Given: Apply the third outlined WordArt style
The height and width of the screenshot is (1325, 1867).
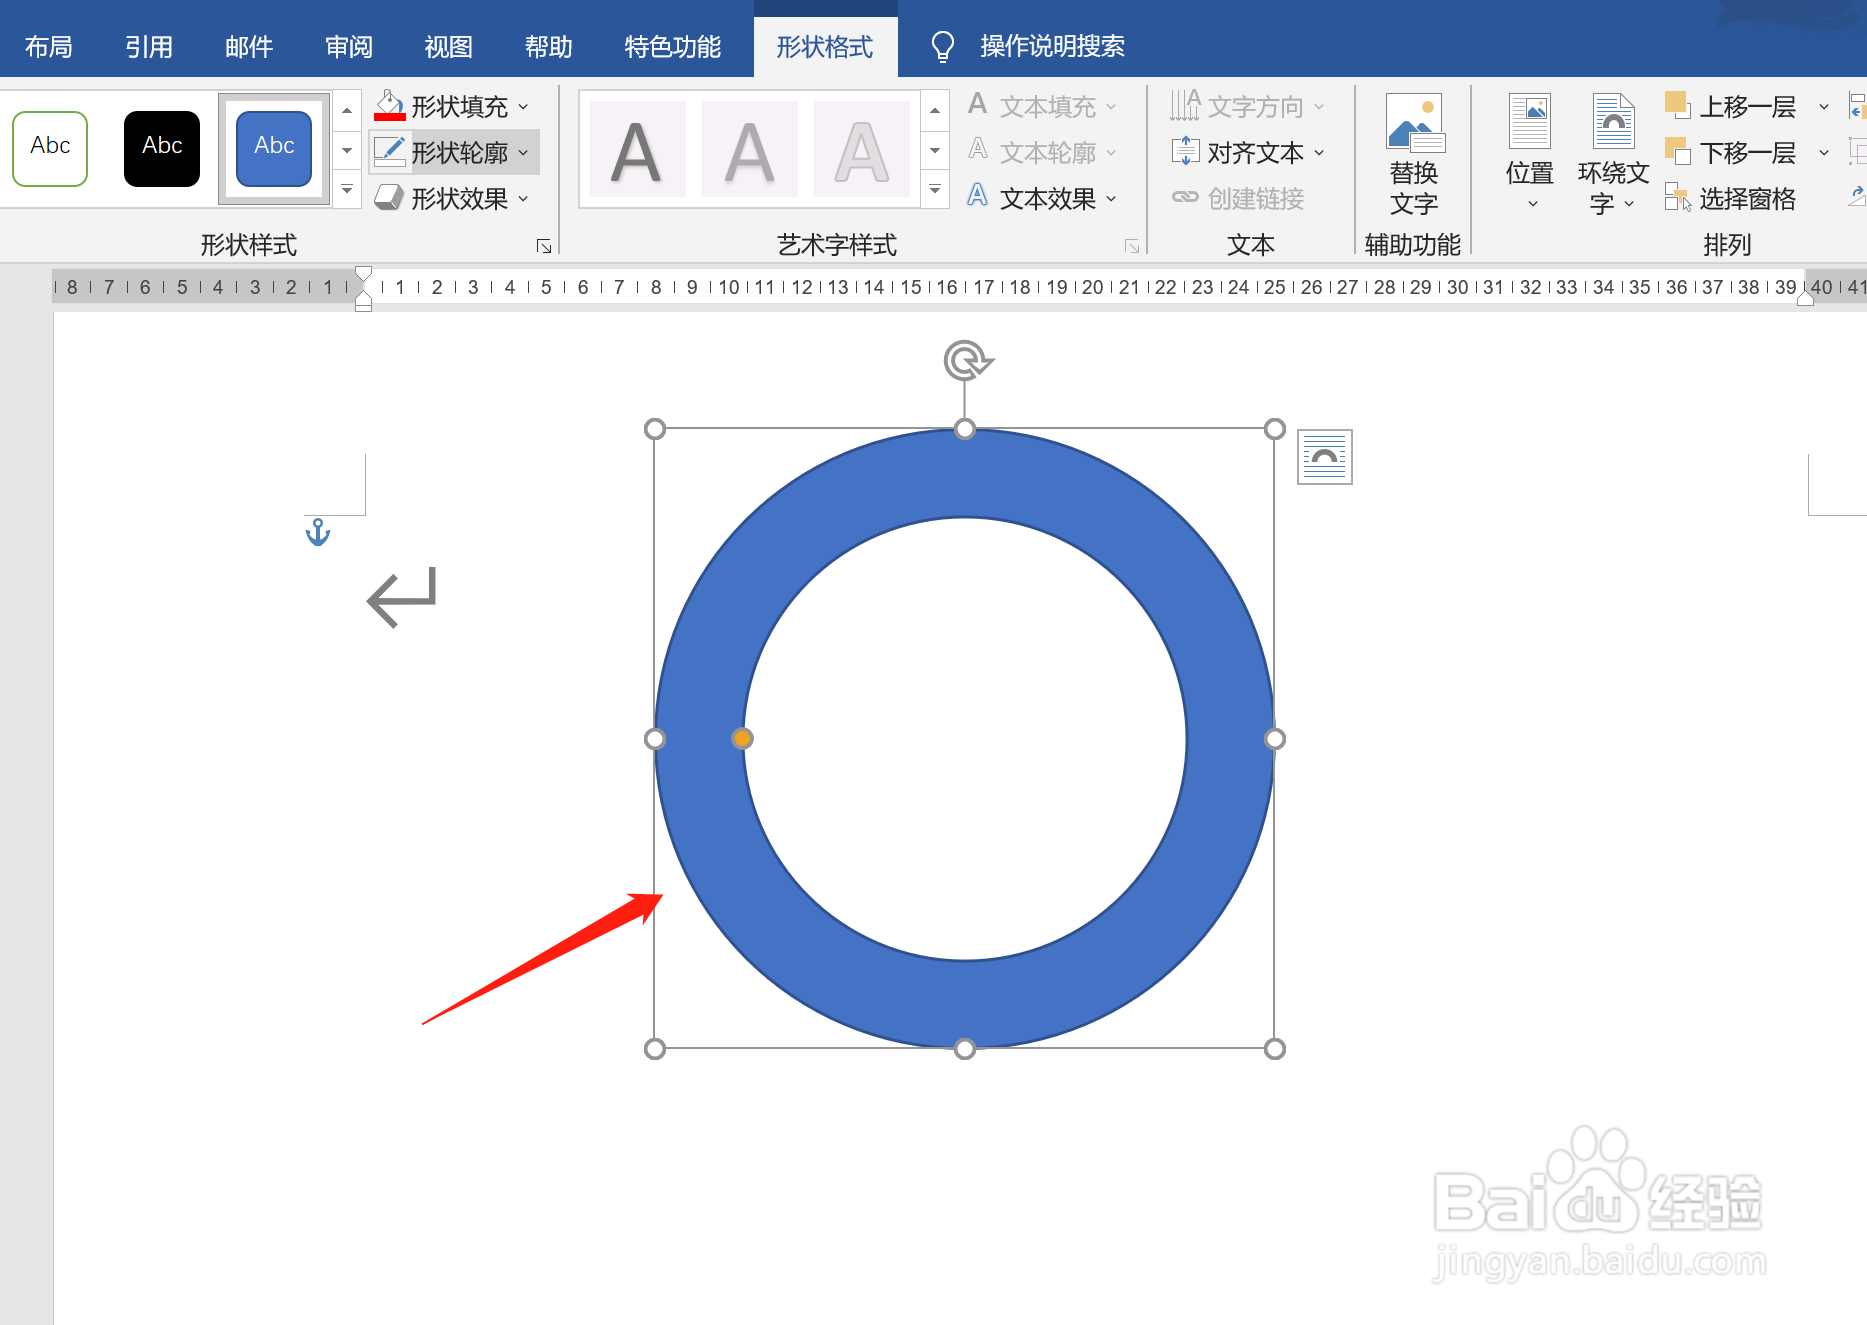Looking at the screenshot, I should [861, 149].
